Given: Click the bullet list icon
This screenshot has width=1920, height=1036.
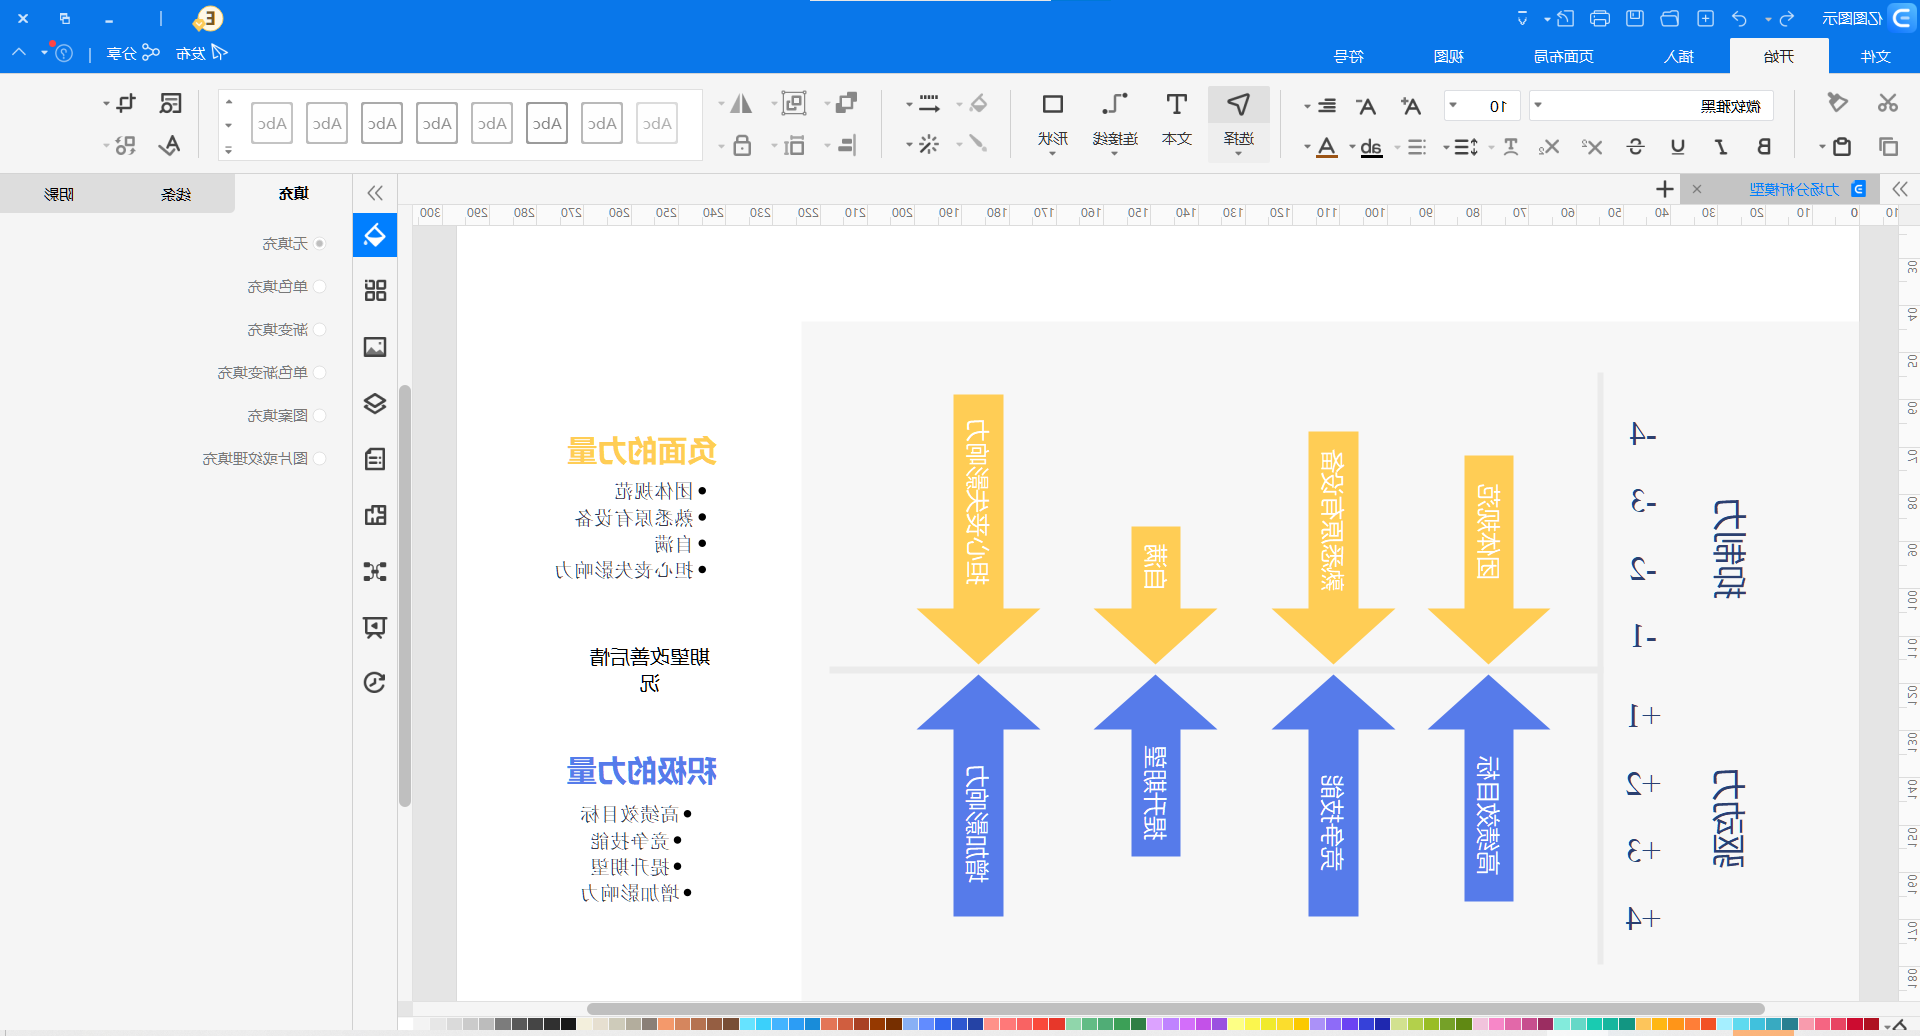Looking at the screenshot, I should (x=1417, y=147).
